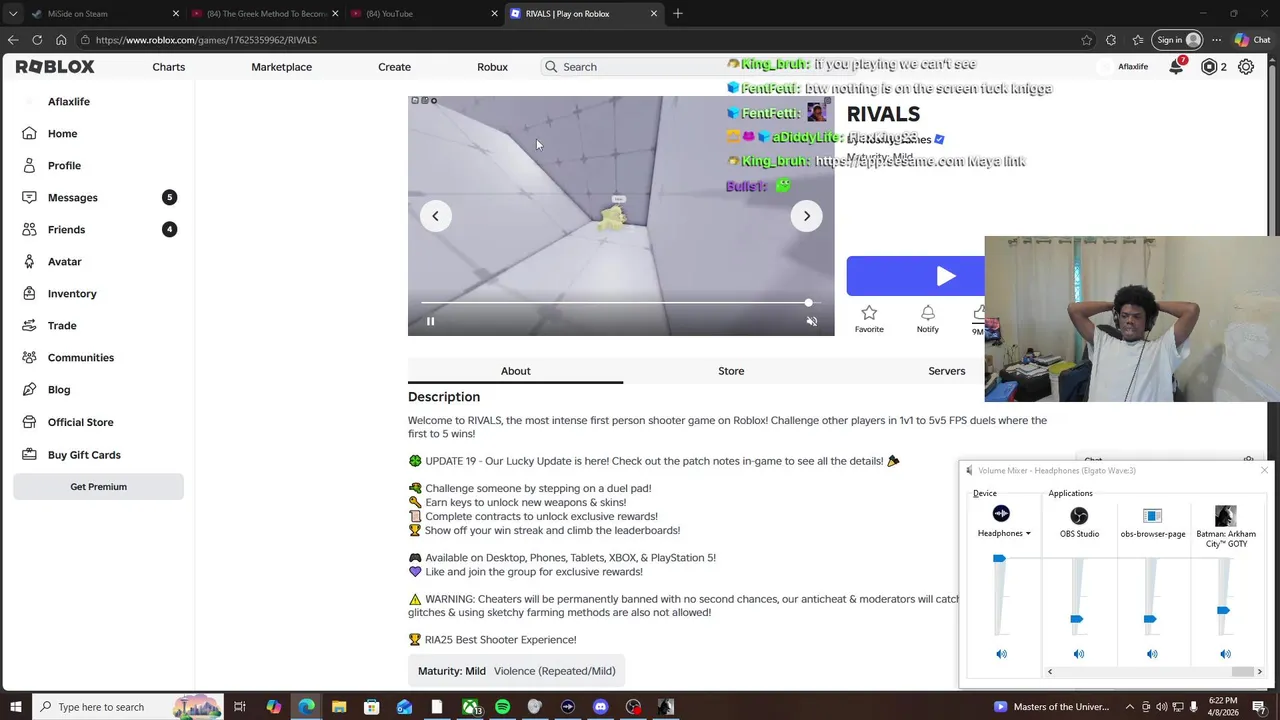This screenshot has height=720, width=1280.
Task: Adjust the Headphones volume slider
Action: coord(999,558)
